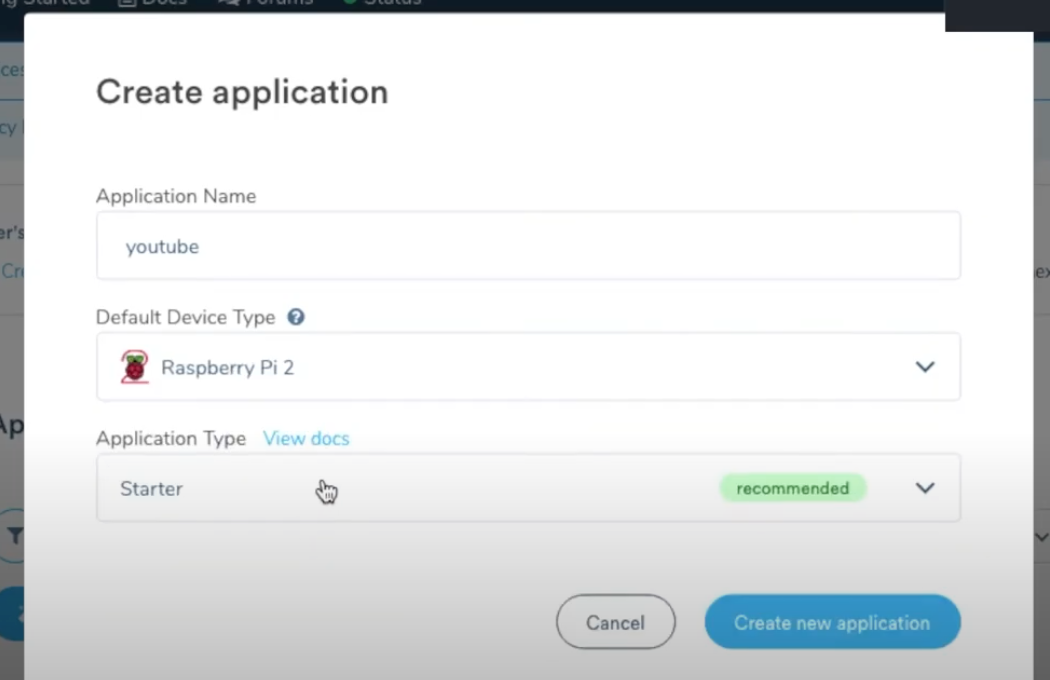
Task: Click the green Status indicator dot
Action: pos(350,3)
